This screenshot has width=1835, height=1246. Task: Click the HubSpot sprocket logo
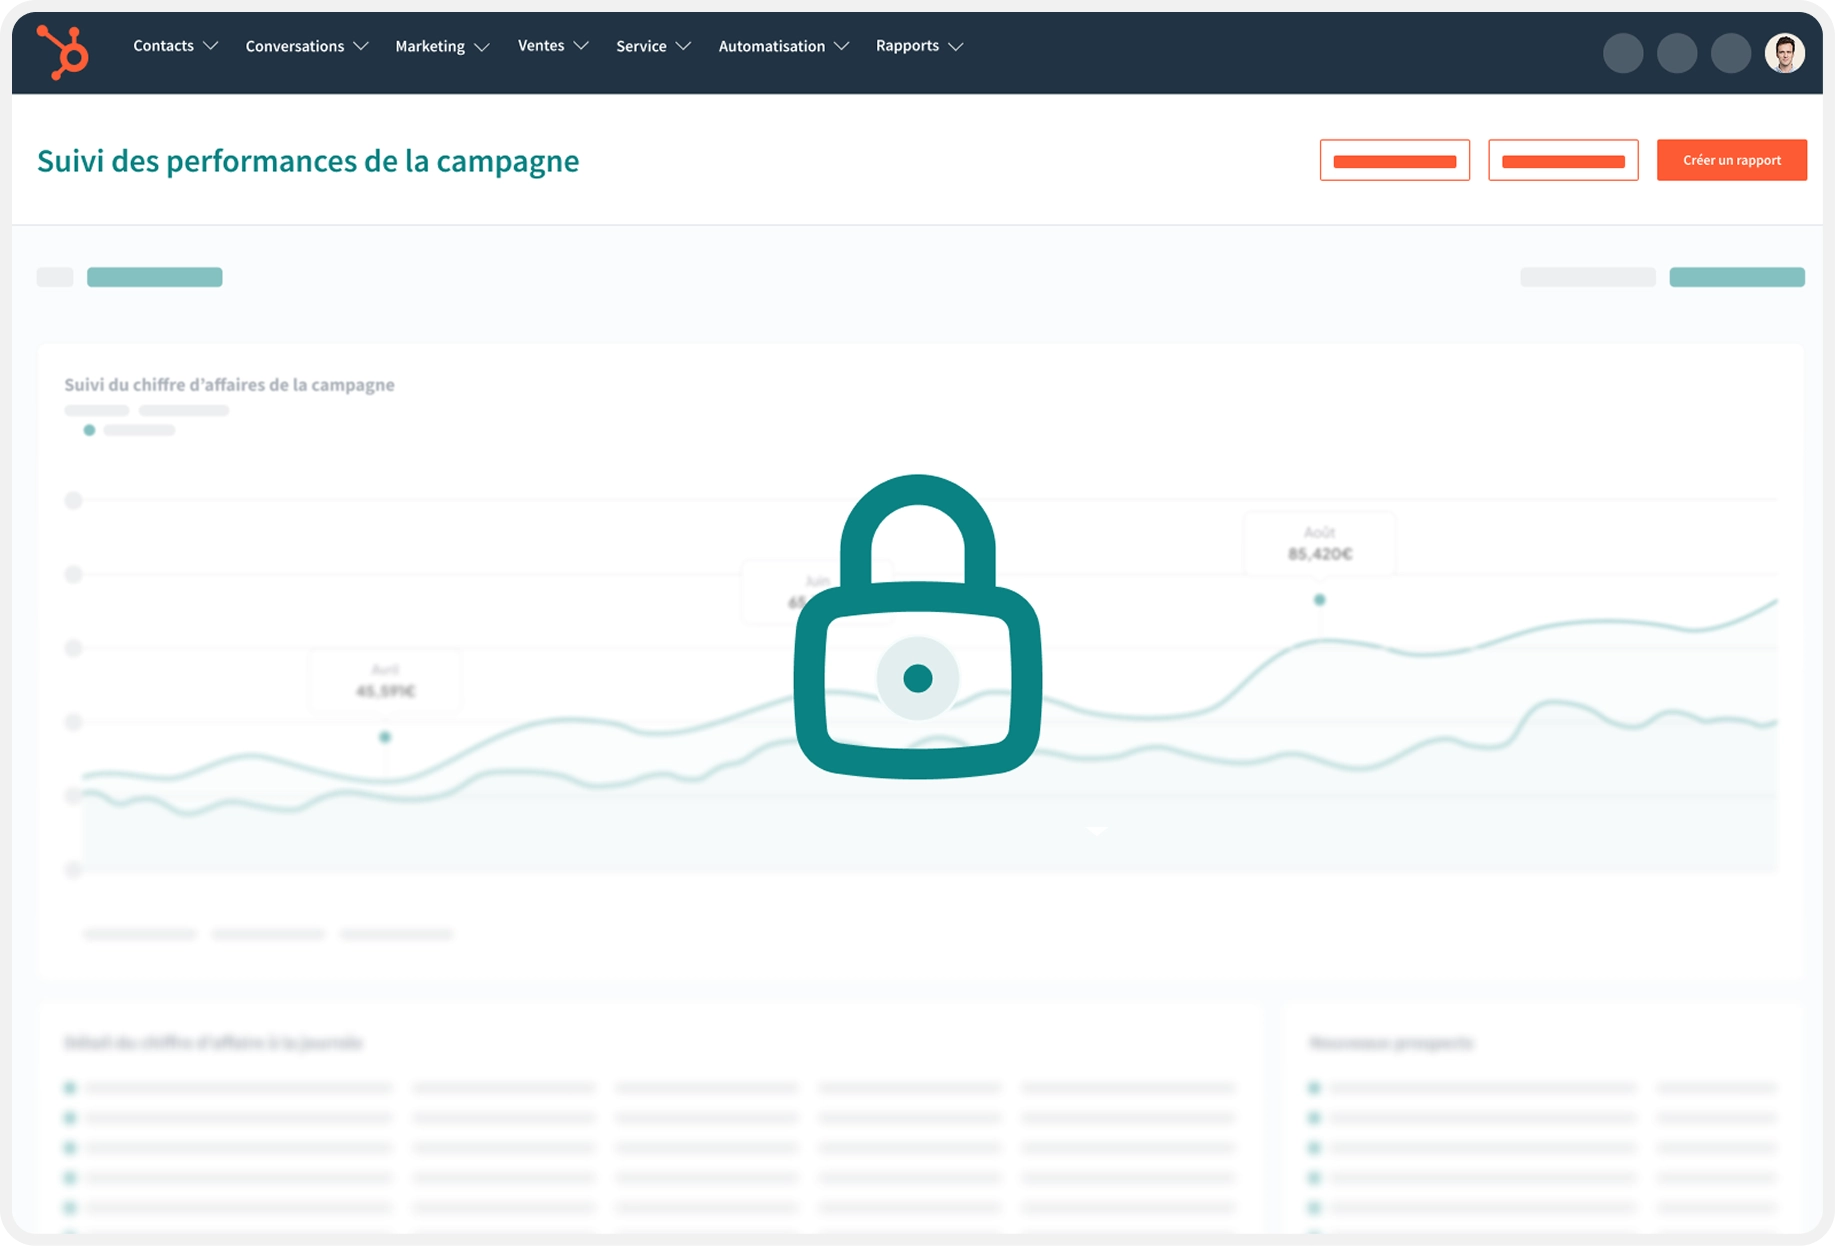pos(63,51)
